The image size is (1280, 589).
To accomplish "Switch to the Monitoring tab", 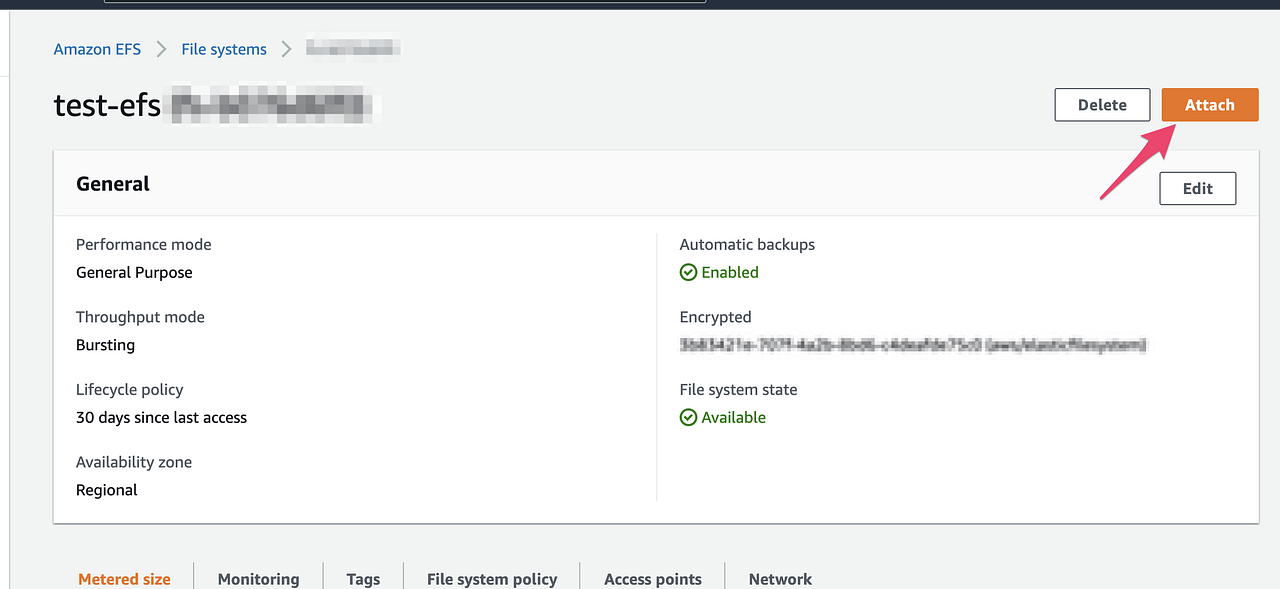I will (x=257, y=579).
